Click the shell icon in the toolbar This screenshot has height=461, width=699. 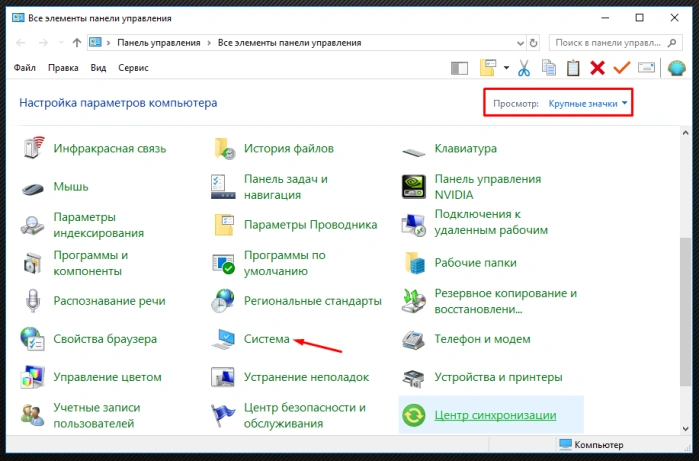(676, 68)
